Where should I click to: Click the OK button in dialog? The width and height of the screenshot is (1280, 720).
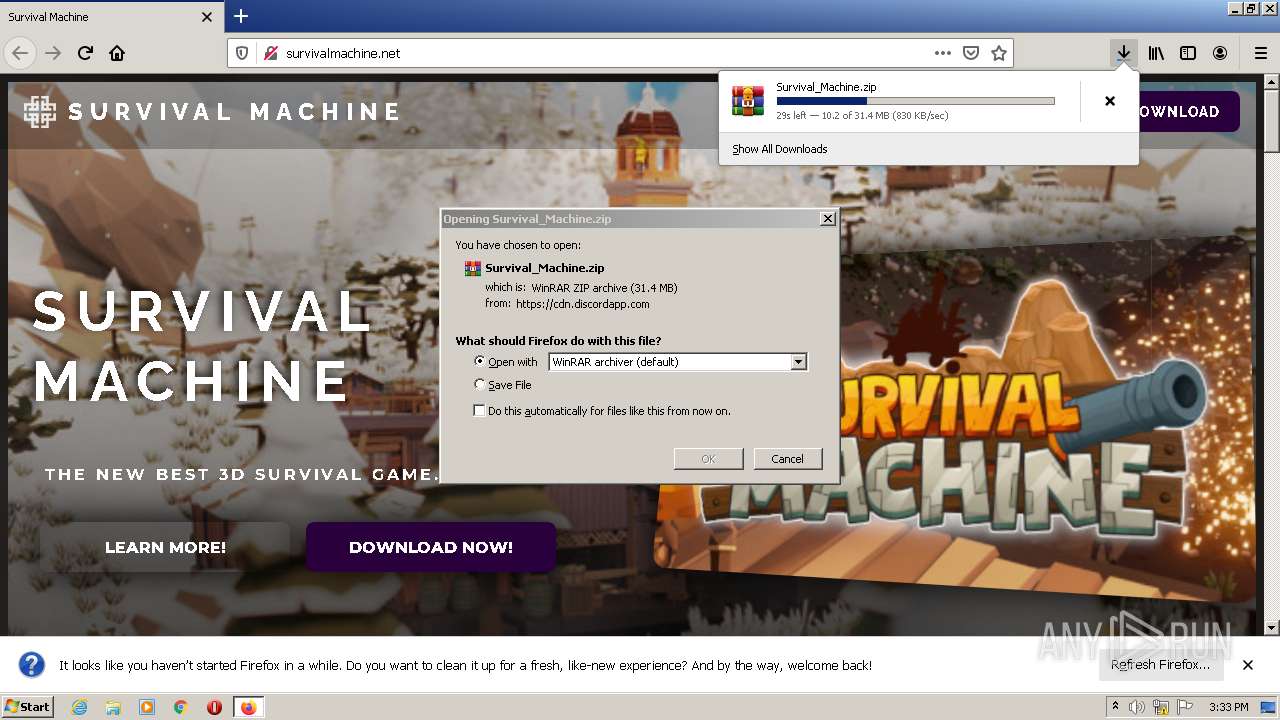[x=708, y=459]
